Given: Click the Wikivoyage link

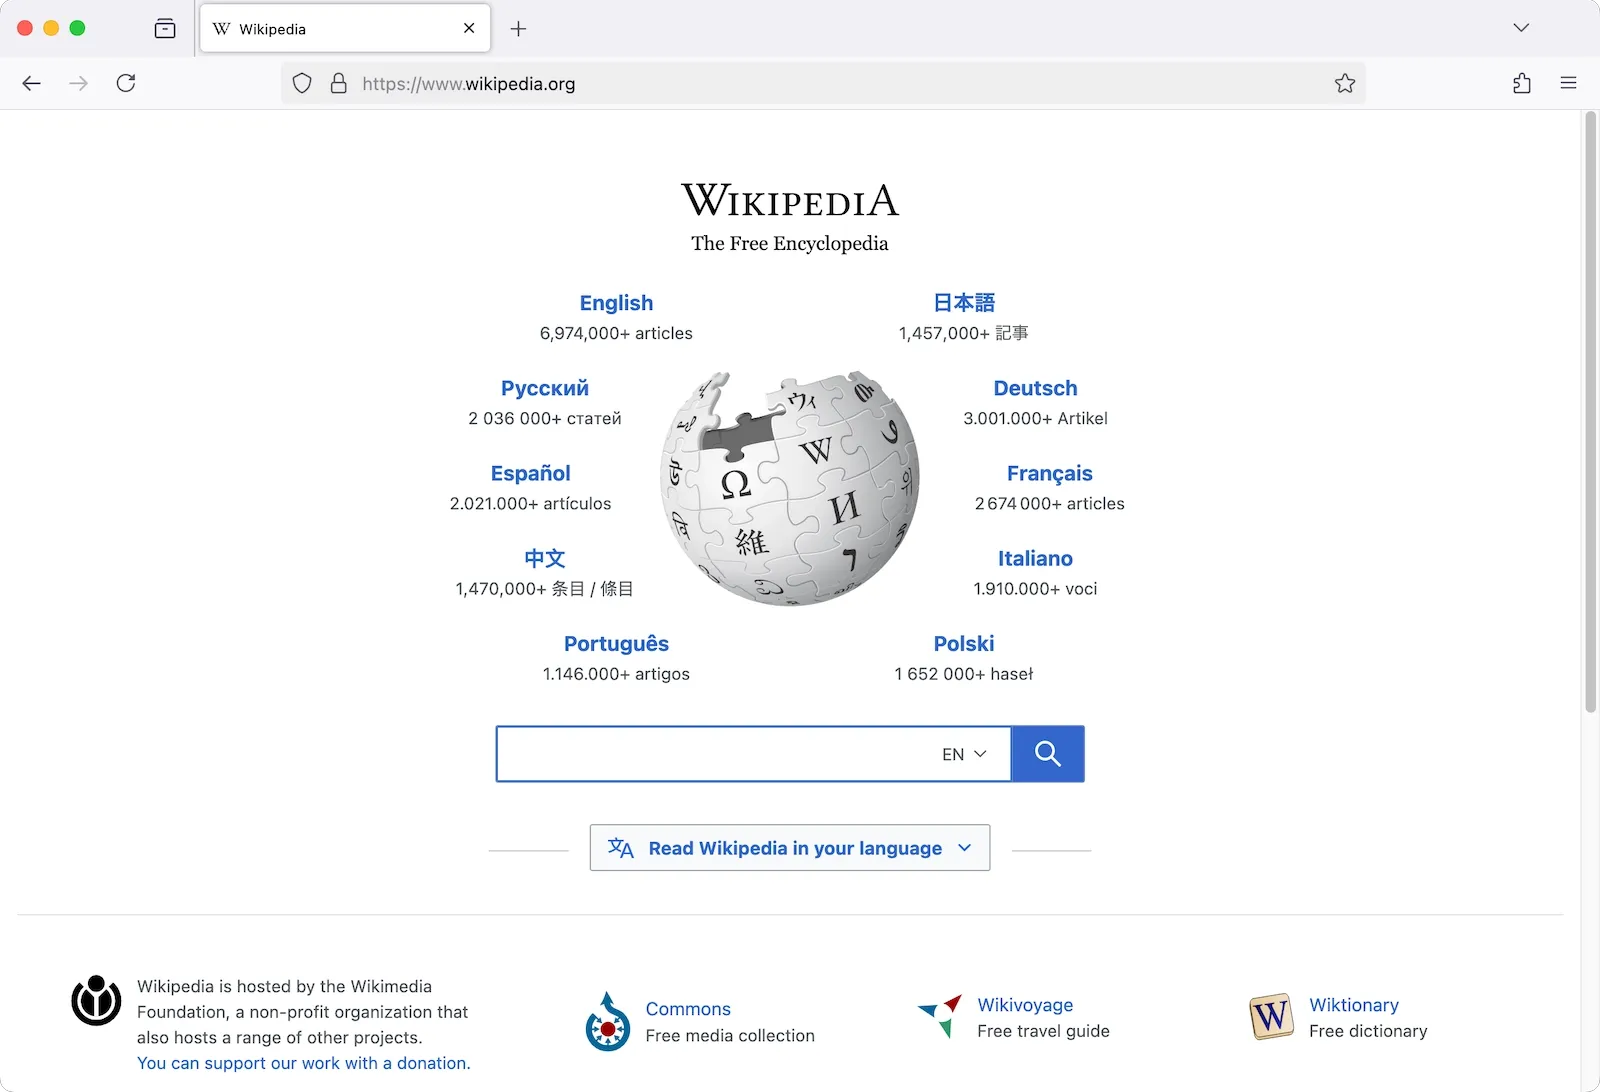Looking at the screenshot, I should point(1025,1005).
